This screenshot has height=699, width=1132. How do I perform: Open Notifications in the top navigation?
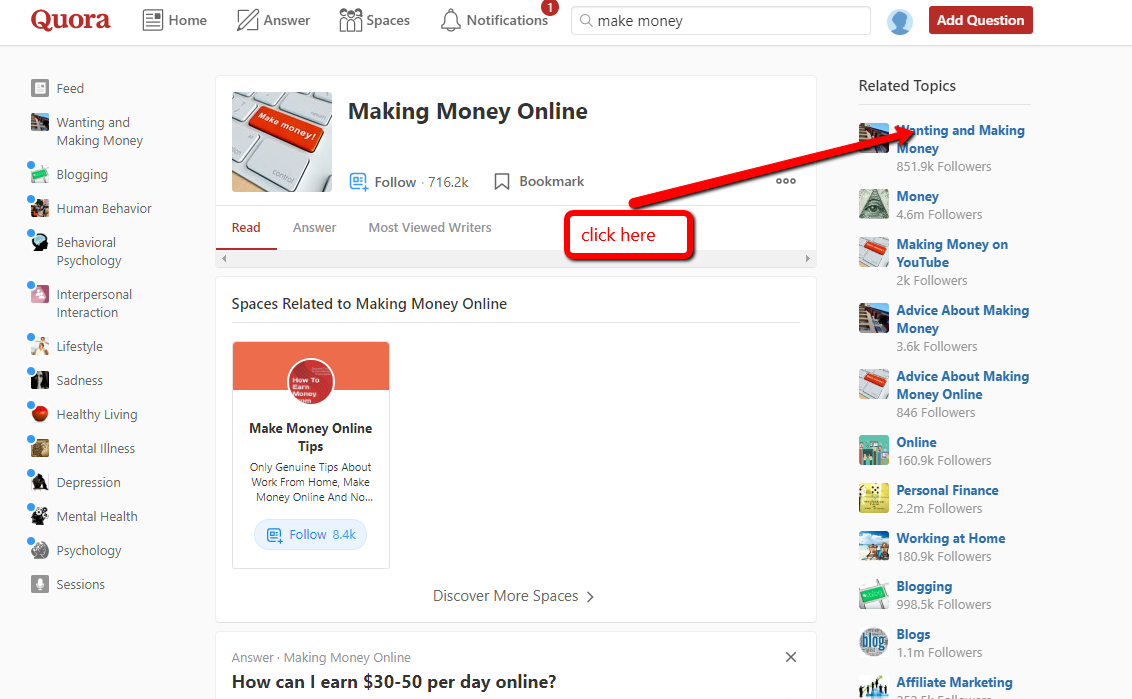coord(495,20)
